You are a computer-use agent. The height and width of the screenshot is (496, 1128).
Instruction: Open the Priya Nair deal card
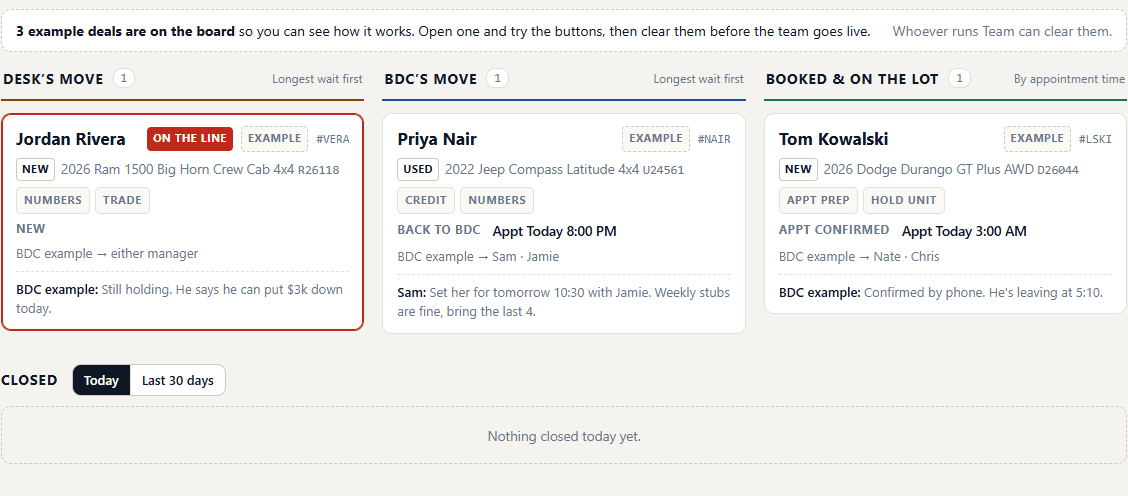point(564,223)
